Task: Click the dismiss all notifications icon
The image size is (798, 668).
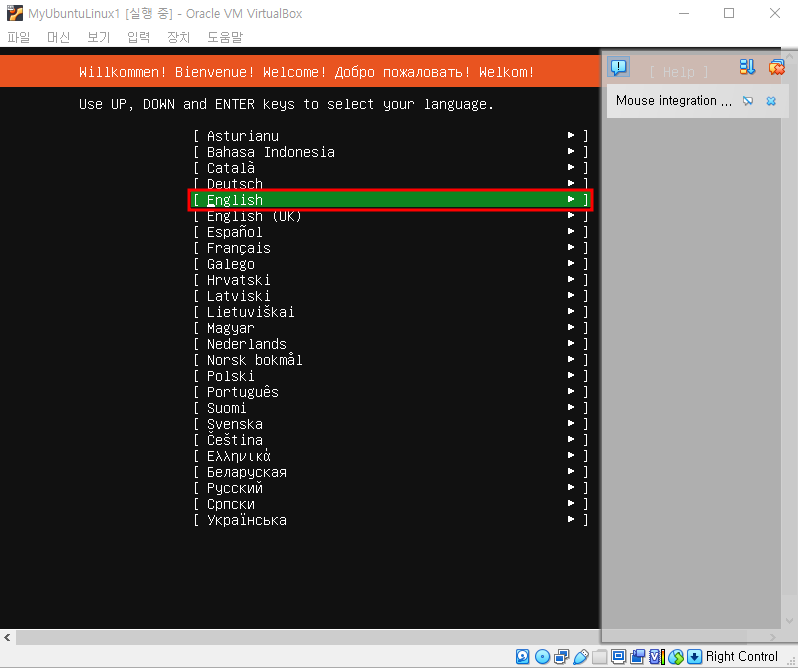Action: (777, 67)
